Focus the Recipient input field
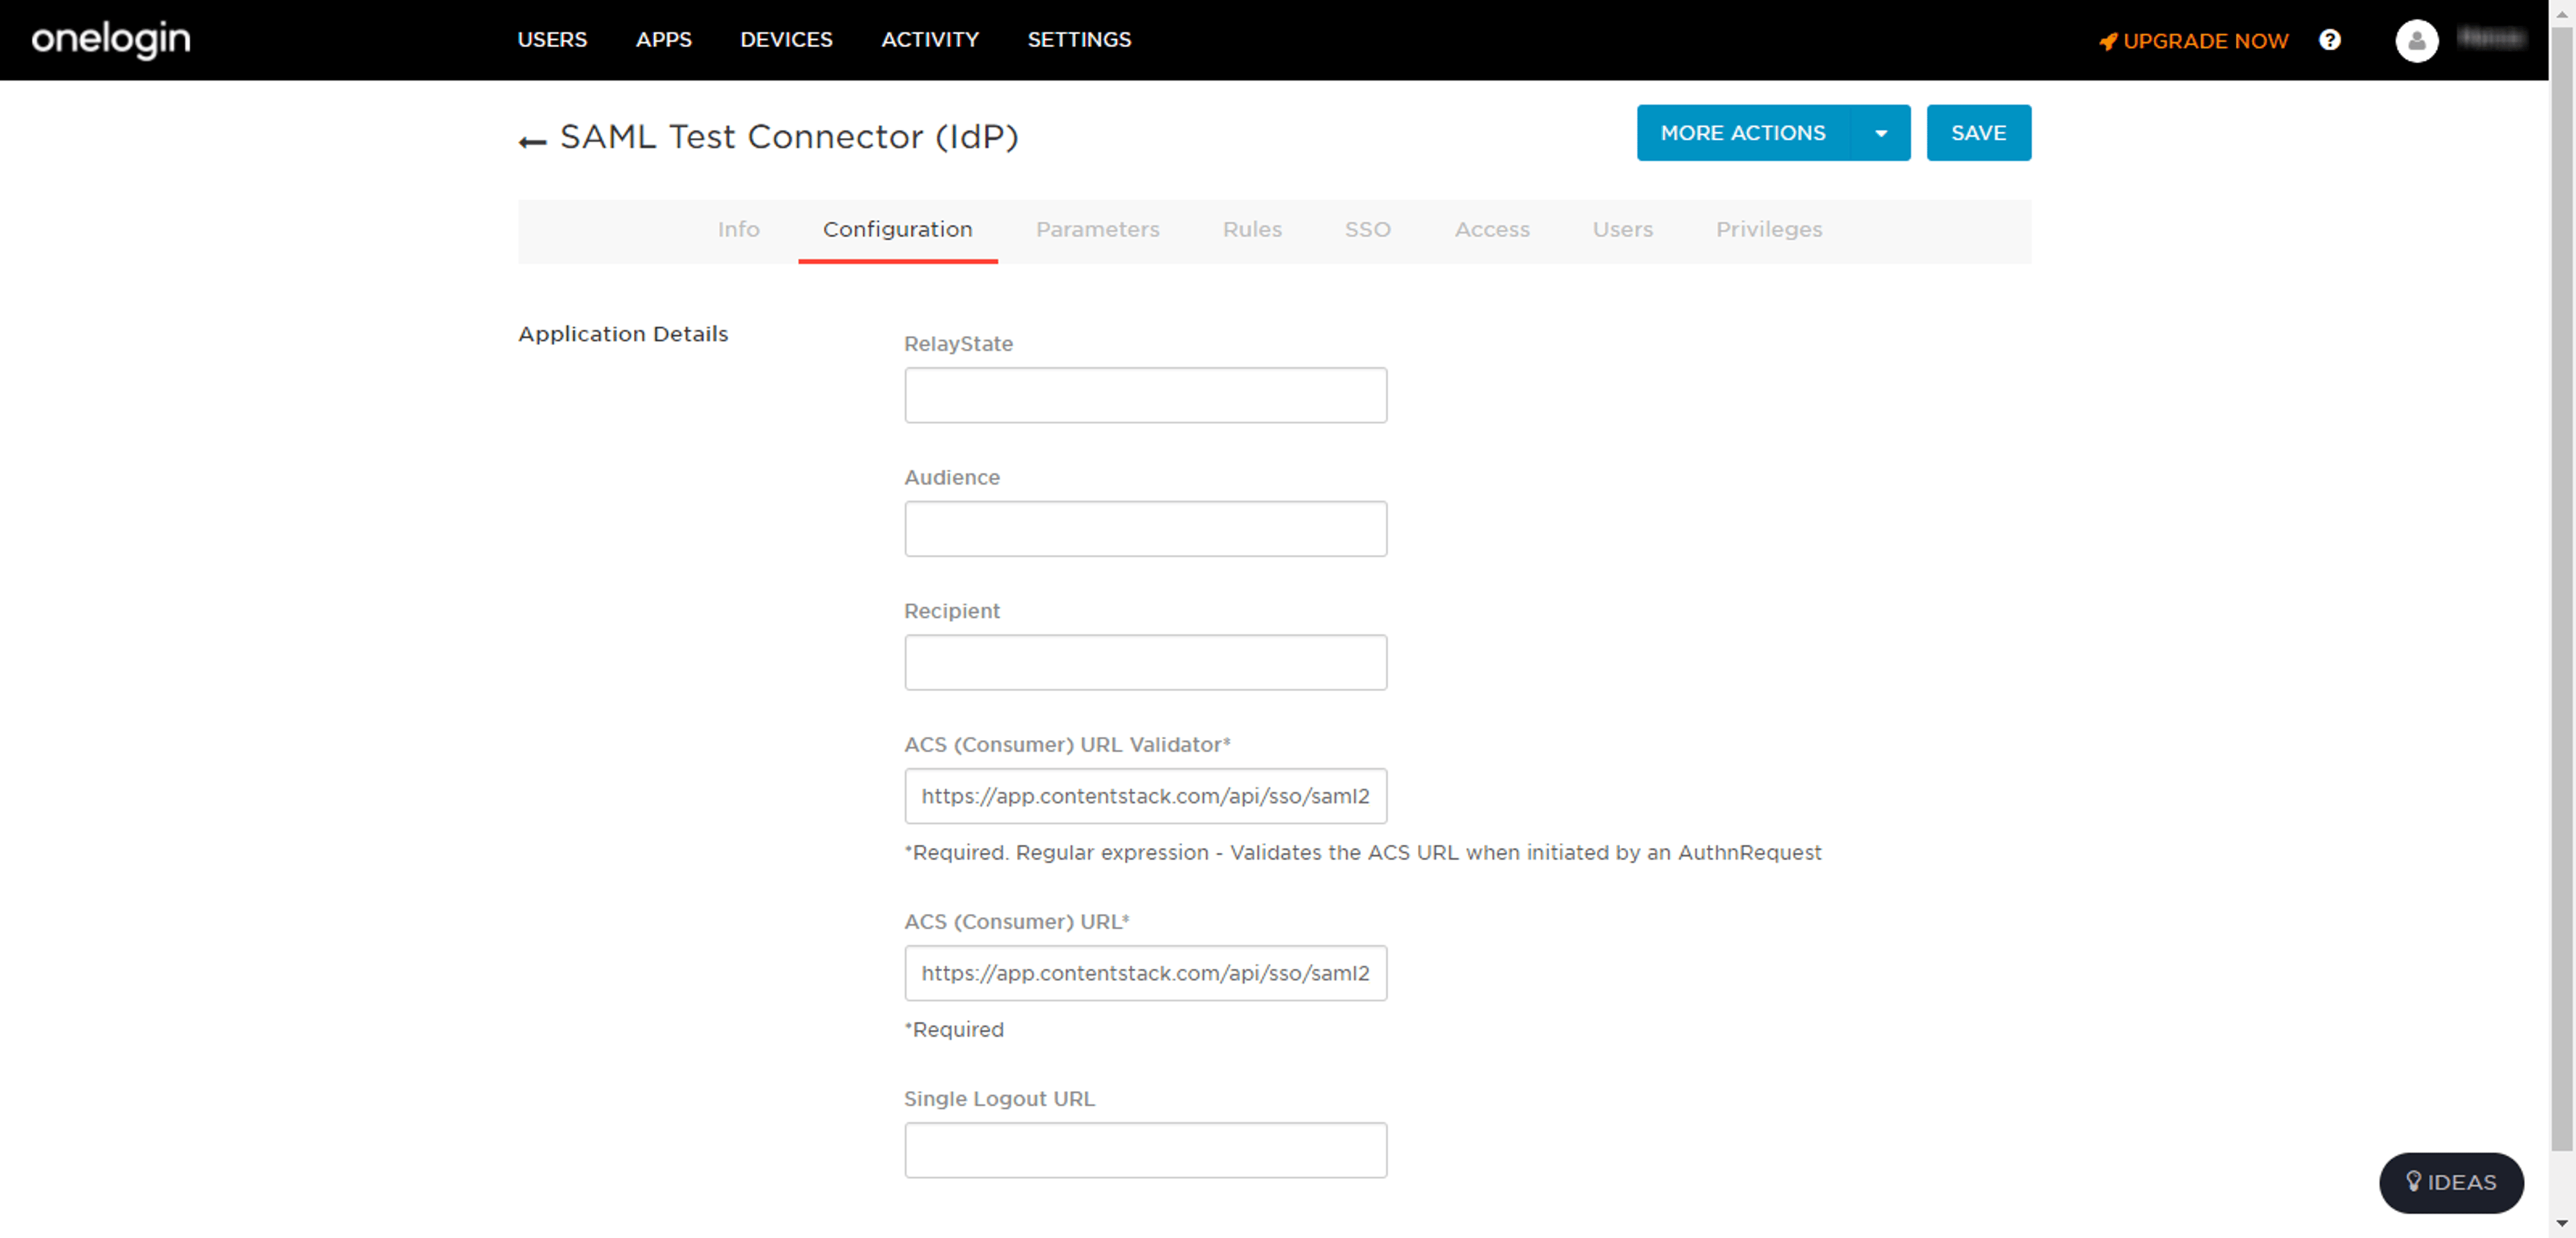The image size is (2576, 1238). click(x=1145, y=662)
